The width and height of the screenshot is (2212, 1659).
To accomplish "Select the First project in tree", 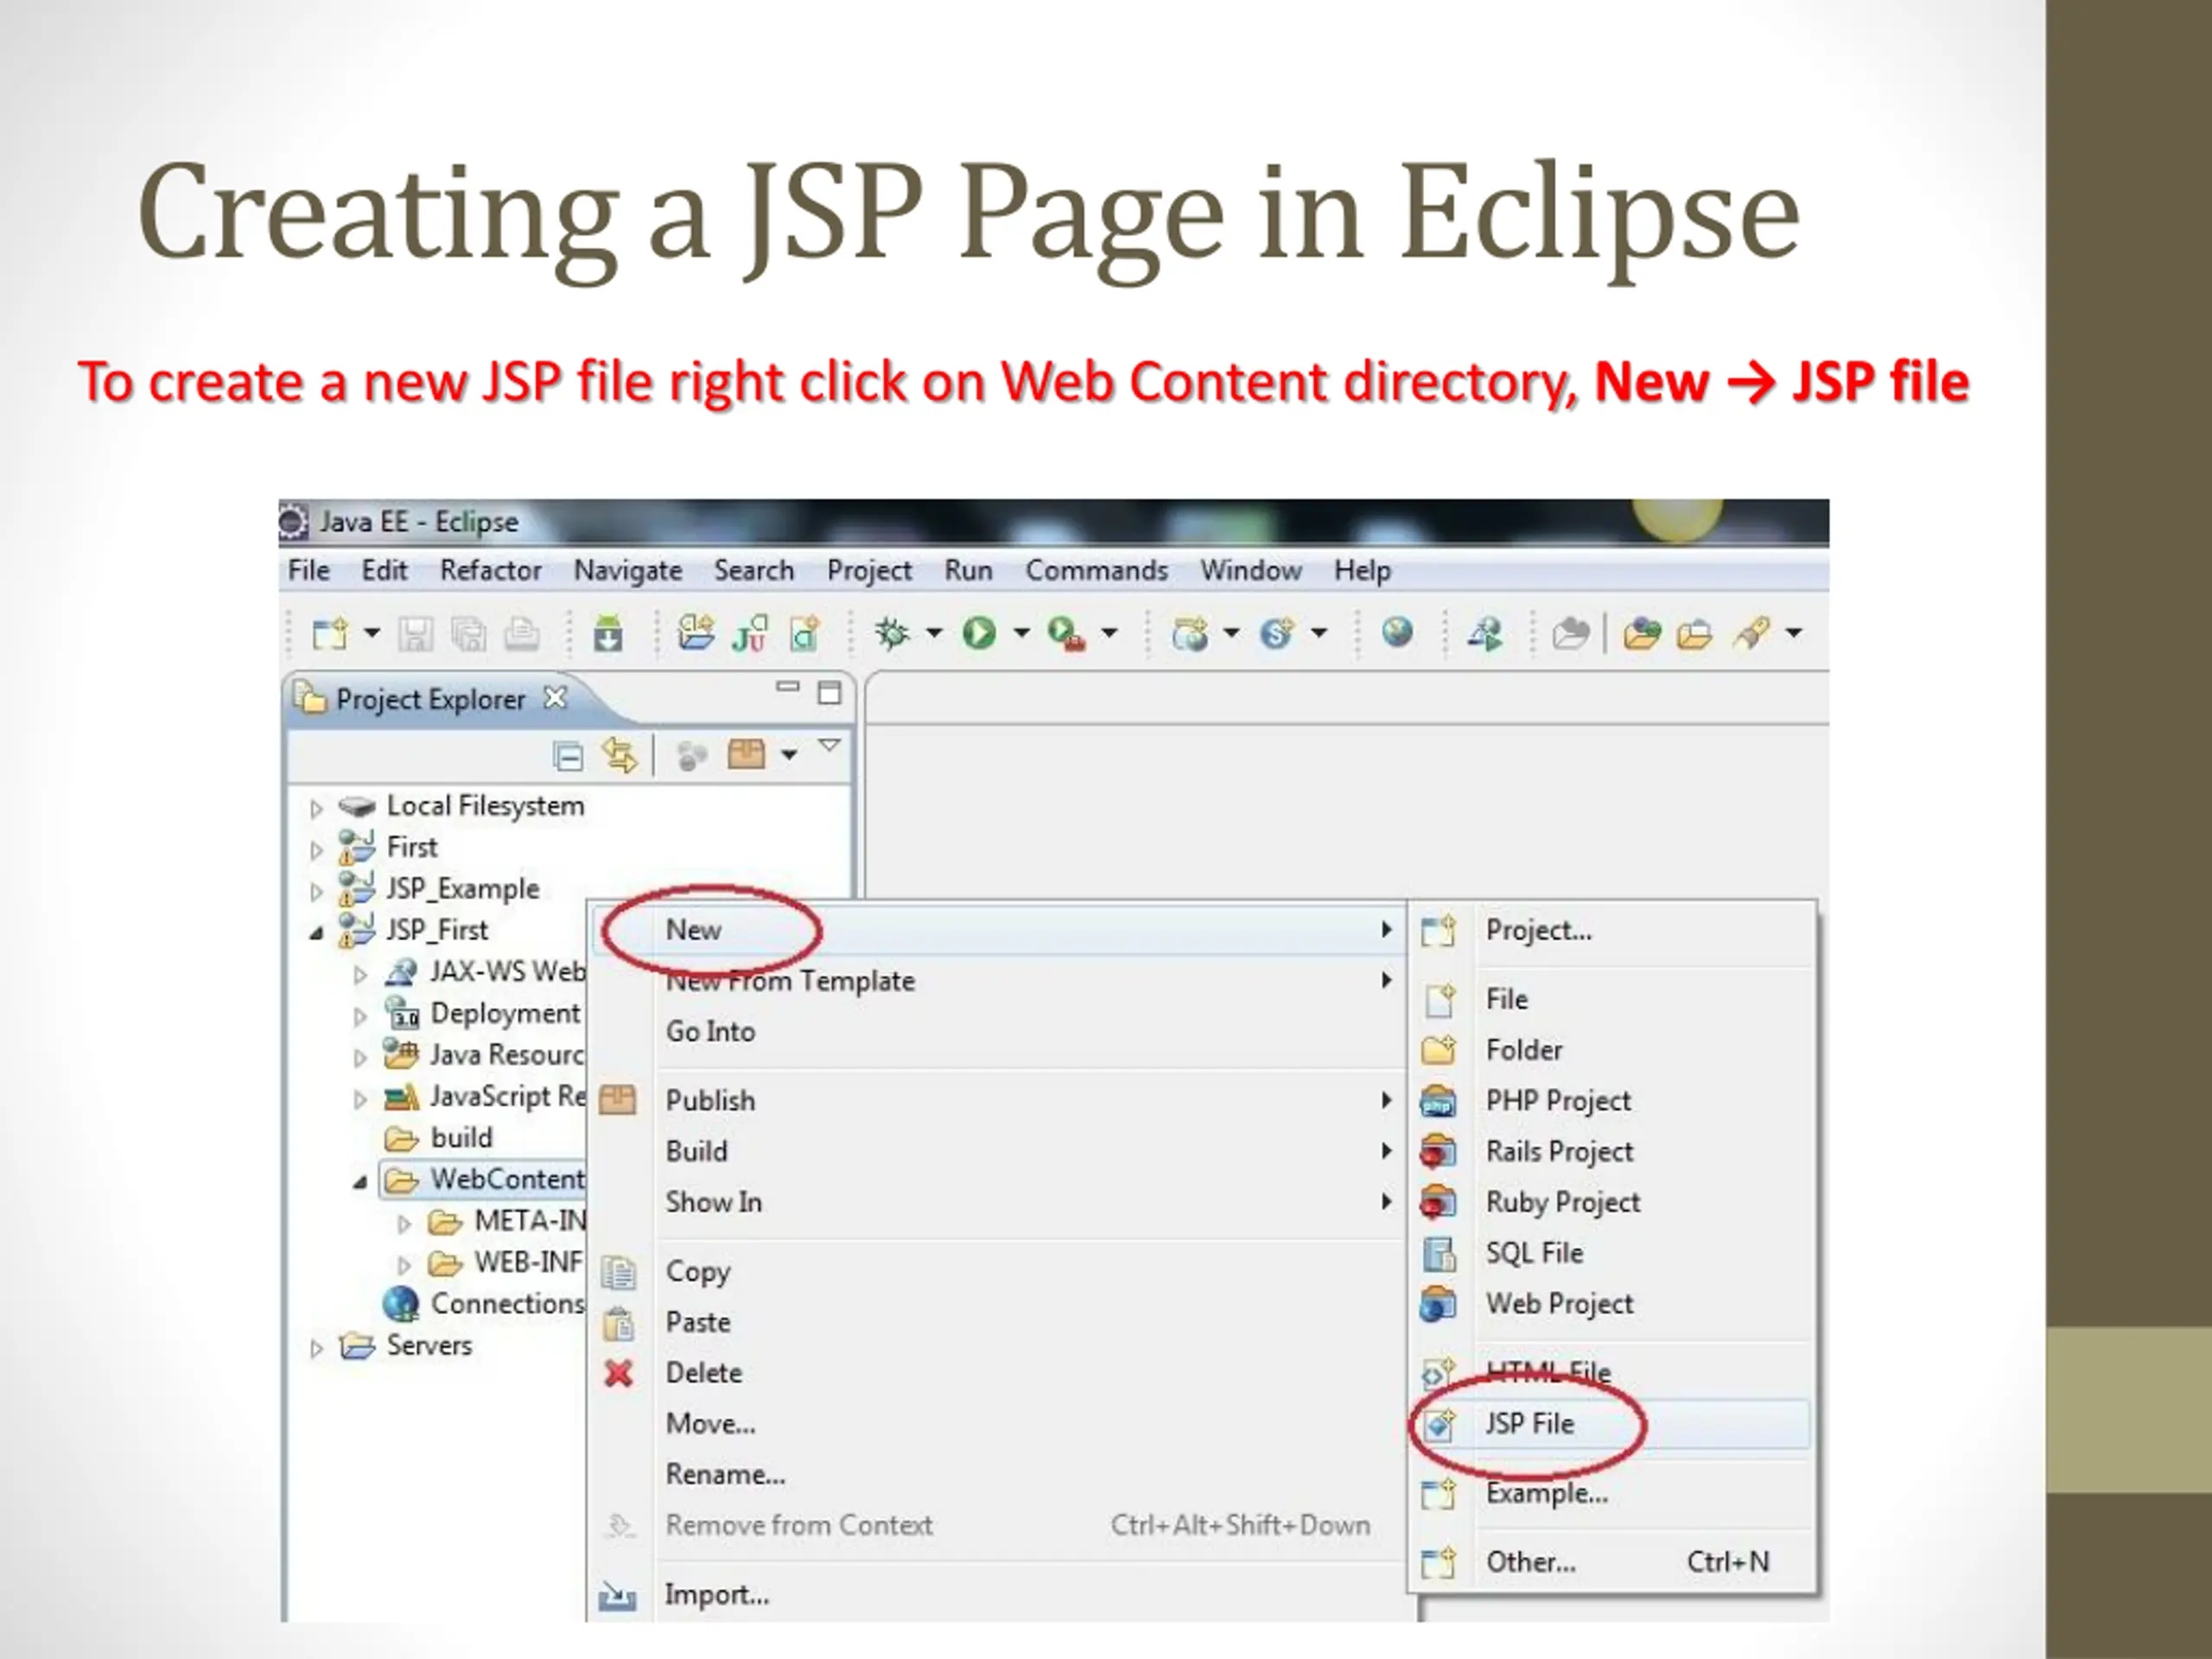I will tap(412, 847).
